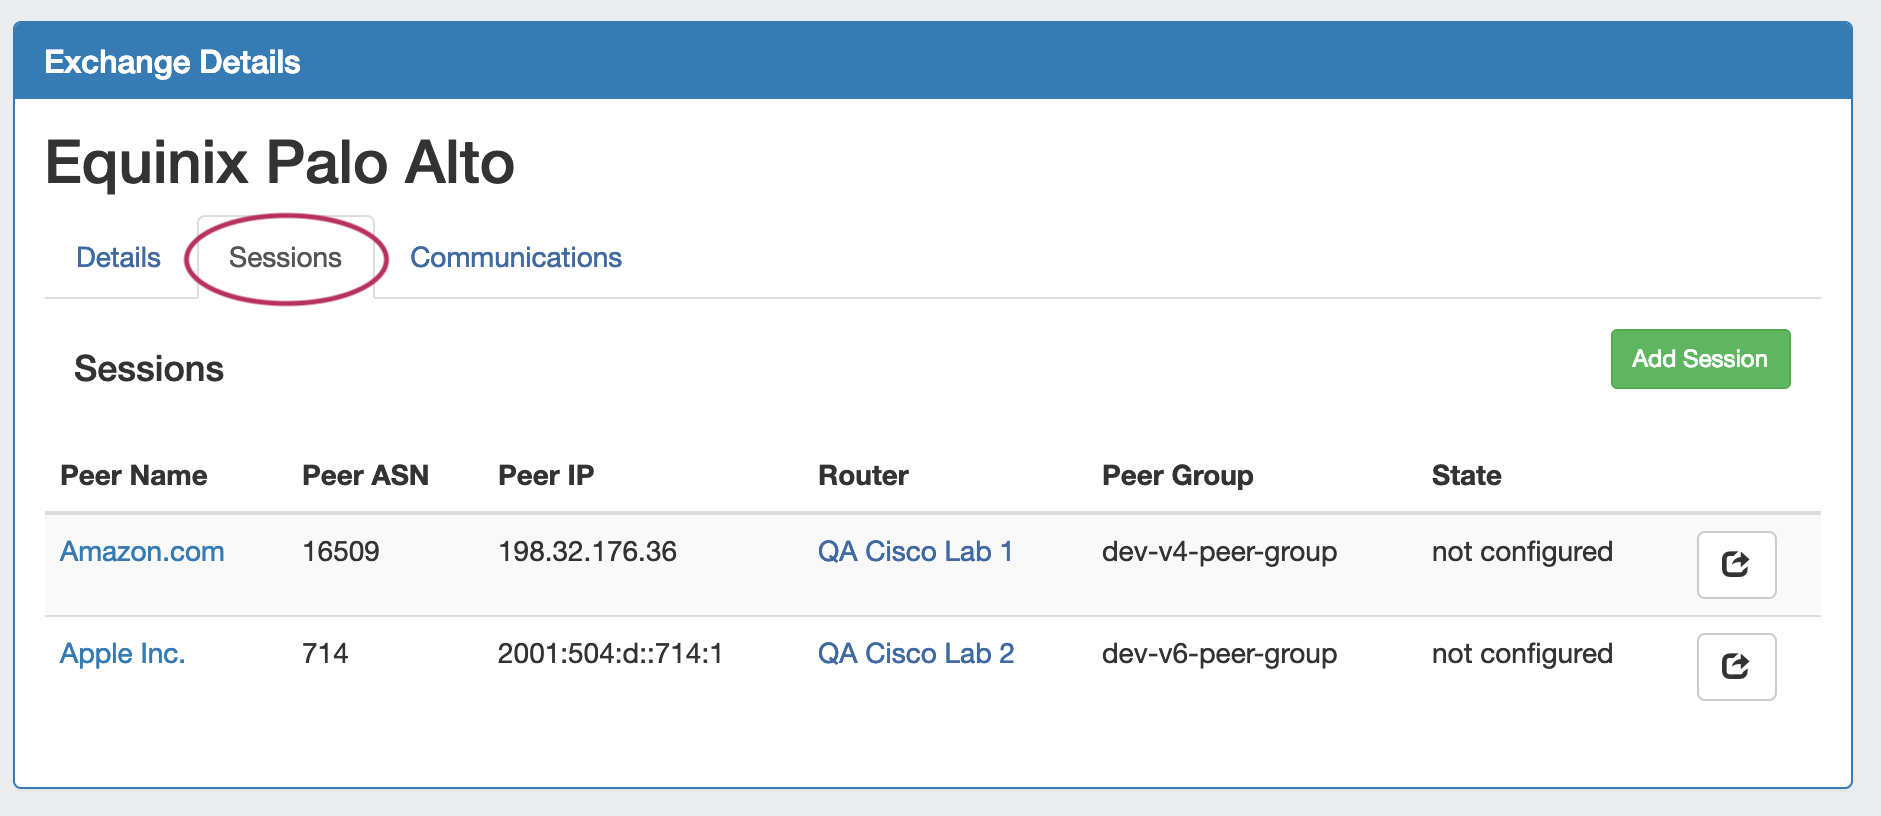Image resolution: width=1881 pixels, height=816 pixels.
Task: Click the Router column header
Action: [x=863, y=476]
